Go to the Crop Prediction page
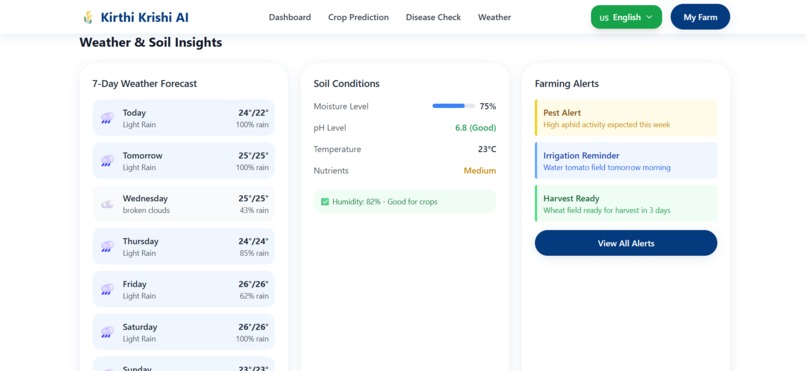806x371 pixels. point(358,17)
